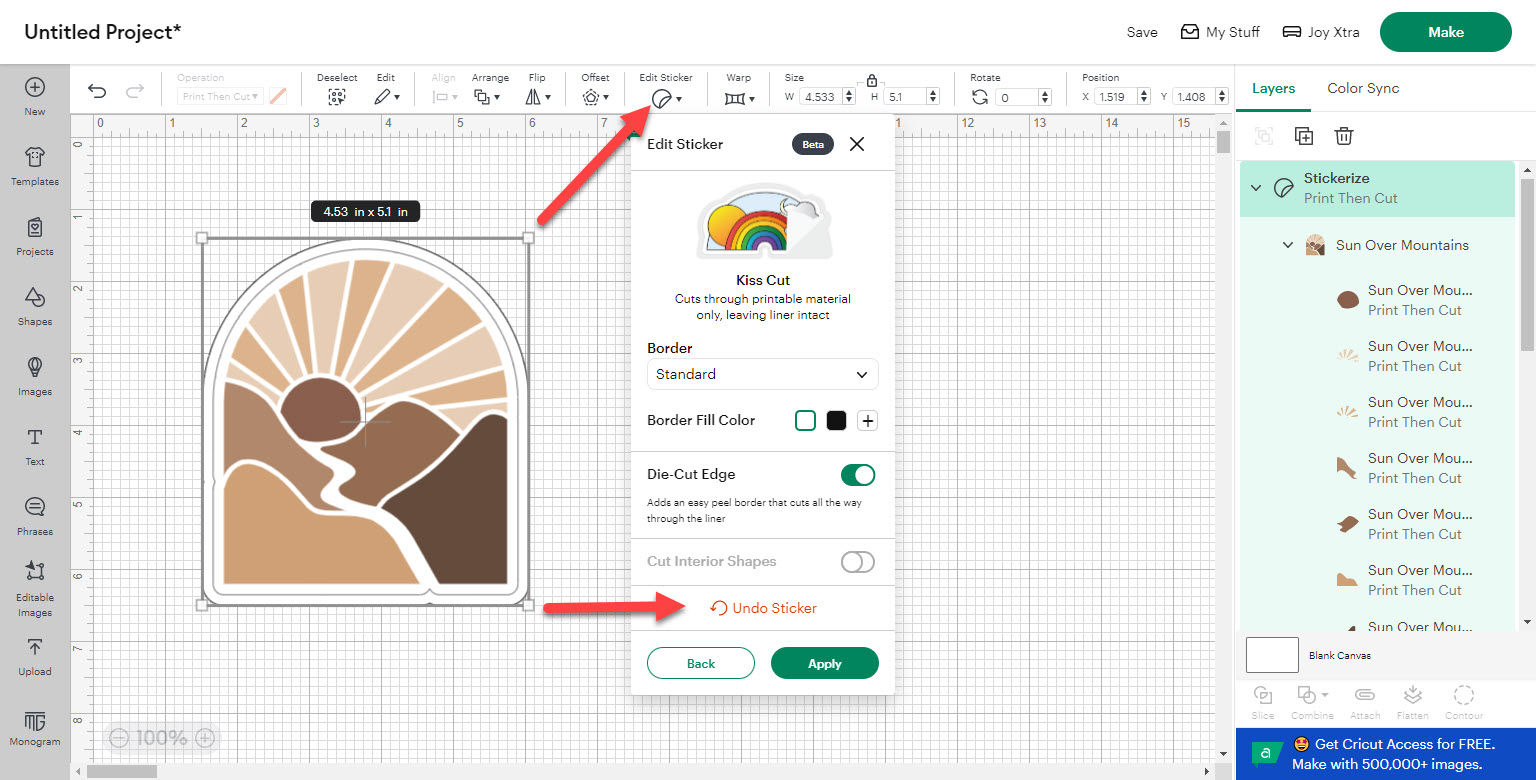Click the X position input field
Image resolution: width=1536 pixels, height=780 pixels.
tap(1117, 97)
